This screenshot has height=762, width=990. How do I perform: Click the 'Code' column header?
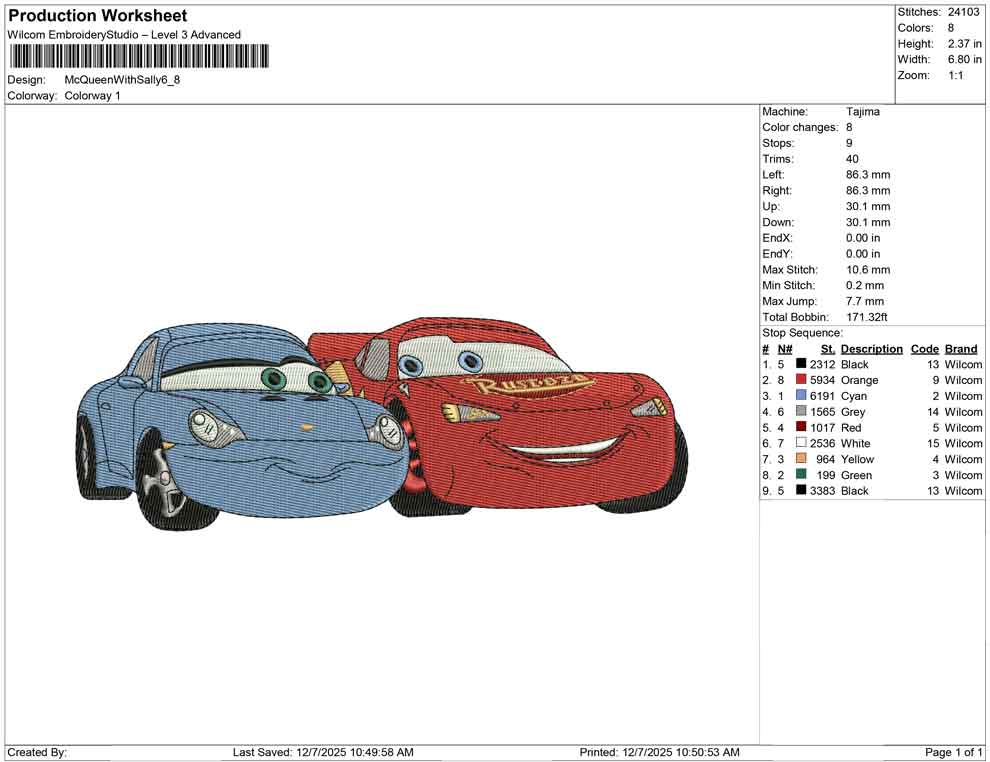click(924, 348)
